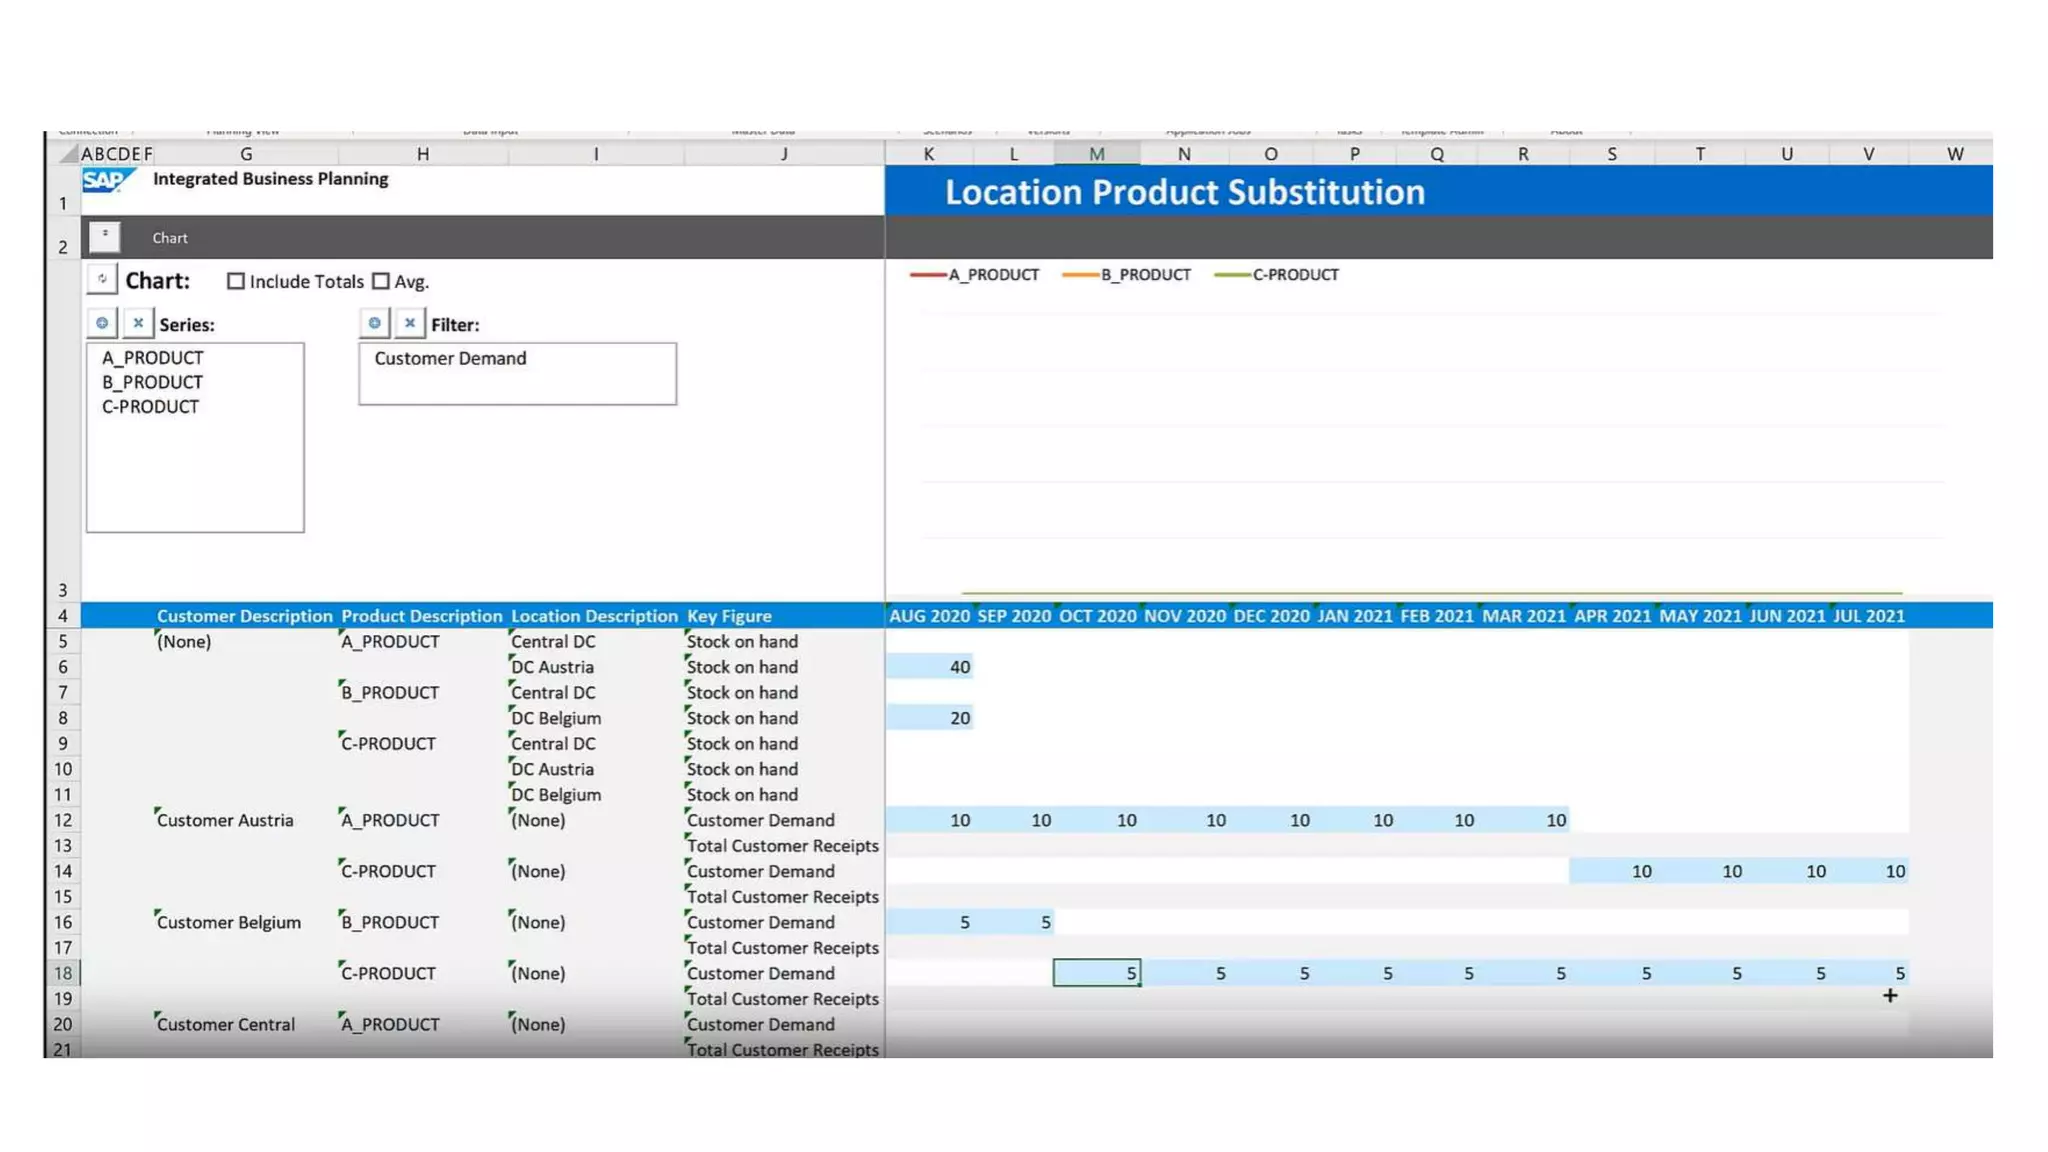Click the Key Figure column heading
This screenshot has width=2048, height=1152.
click(x=729, y=616)
